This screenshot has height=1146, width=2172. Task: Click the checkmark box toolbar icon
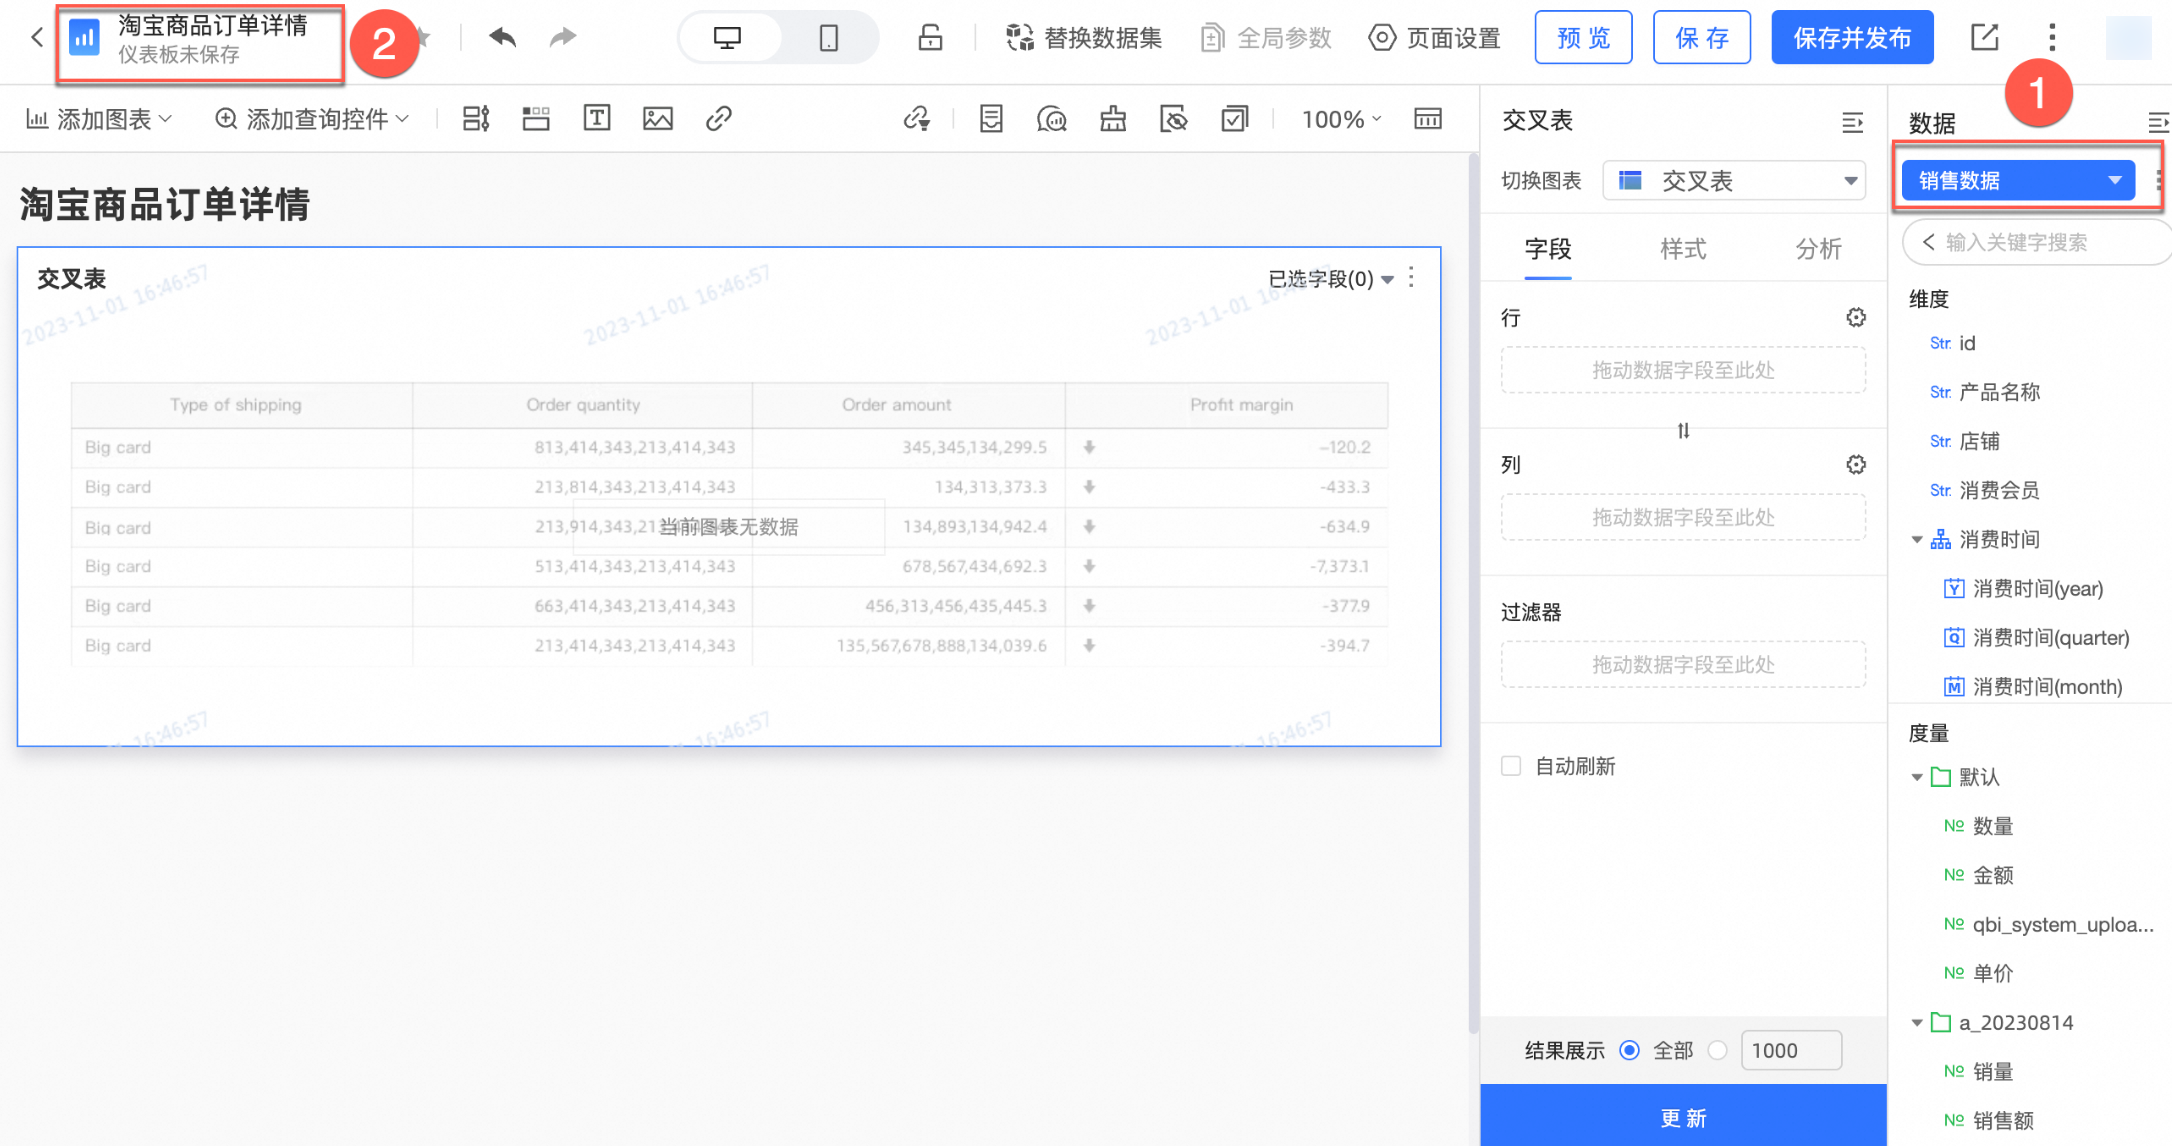tap(1235, 119)
